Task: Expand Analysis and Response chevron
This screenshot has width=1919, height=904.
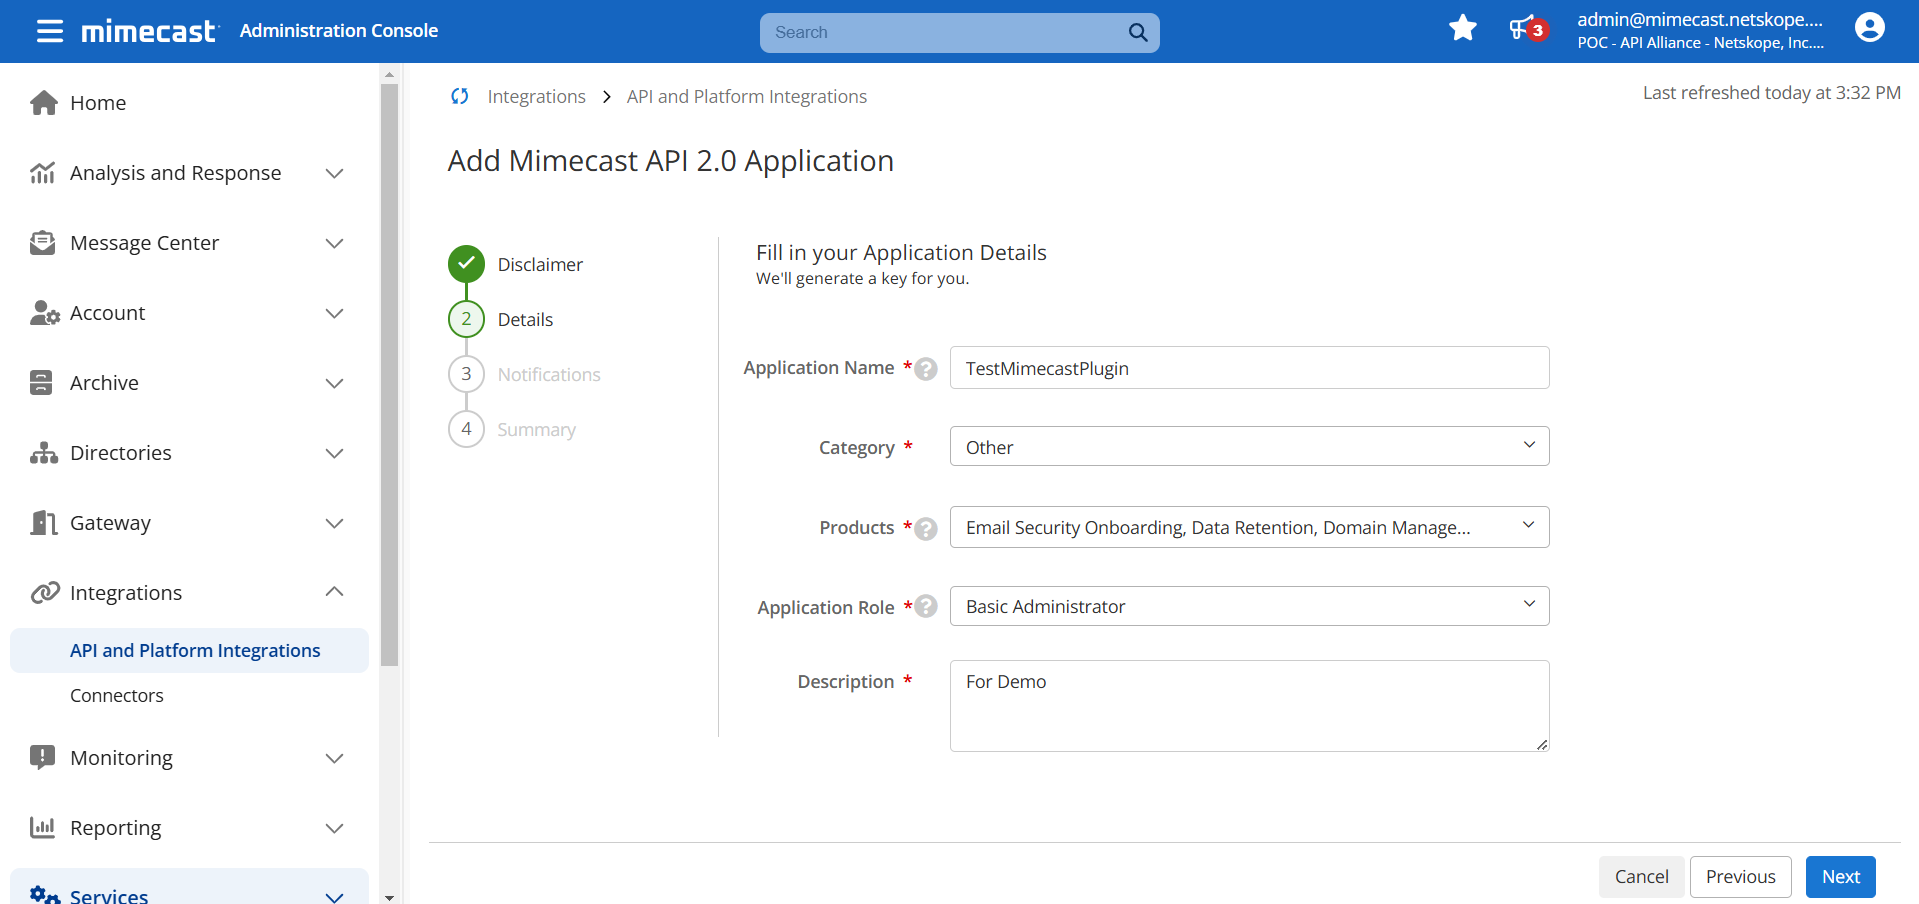Action: [x=335, y=173]
